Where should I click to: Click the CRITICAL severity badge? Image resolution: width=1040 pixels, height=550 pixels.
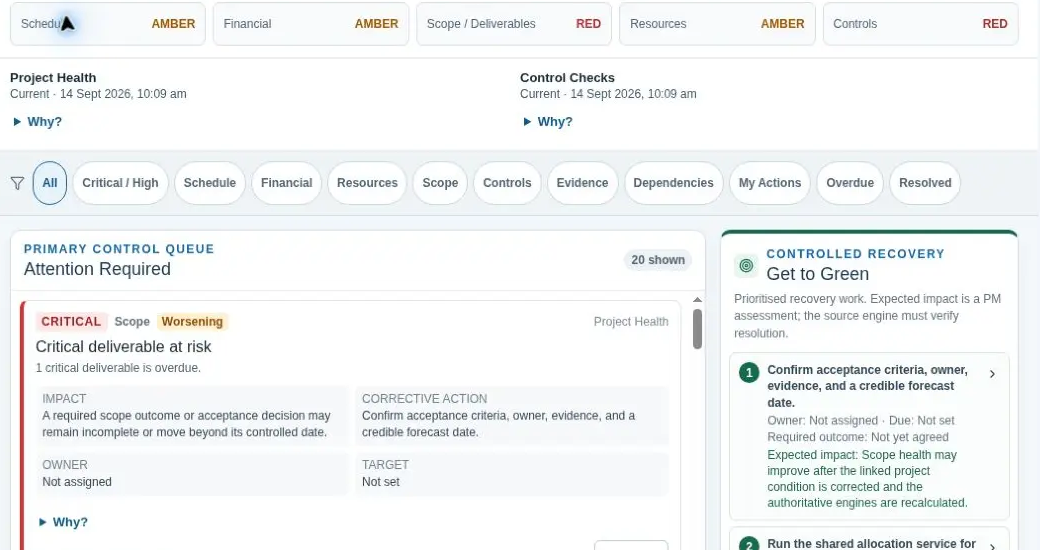pyautogui.click(x=71, y=322)
